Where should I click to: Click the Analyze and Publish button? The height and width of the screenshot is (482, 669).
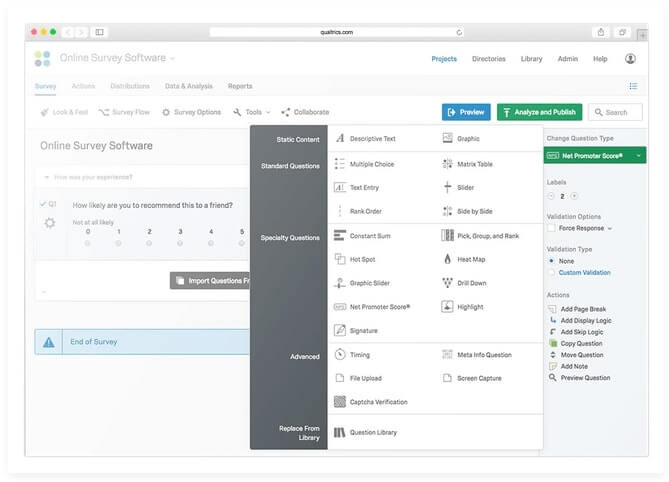[539, 112]
